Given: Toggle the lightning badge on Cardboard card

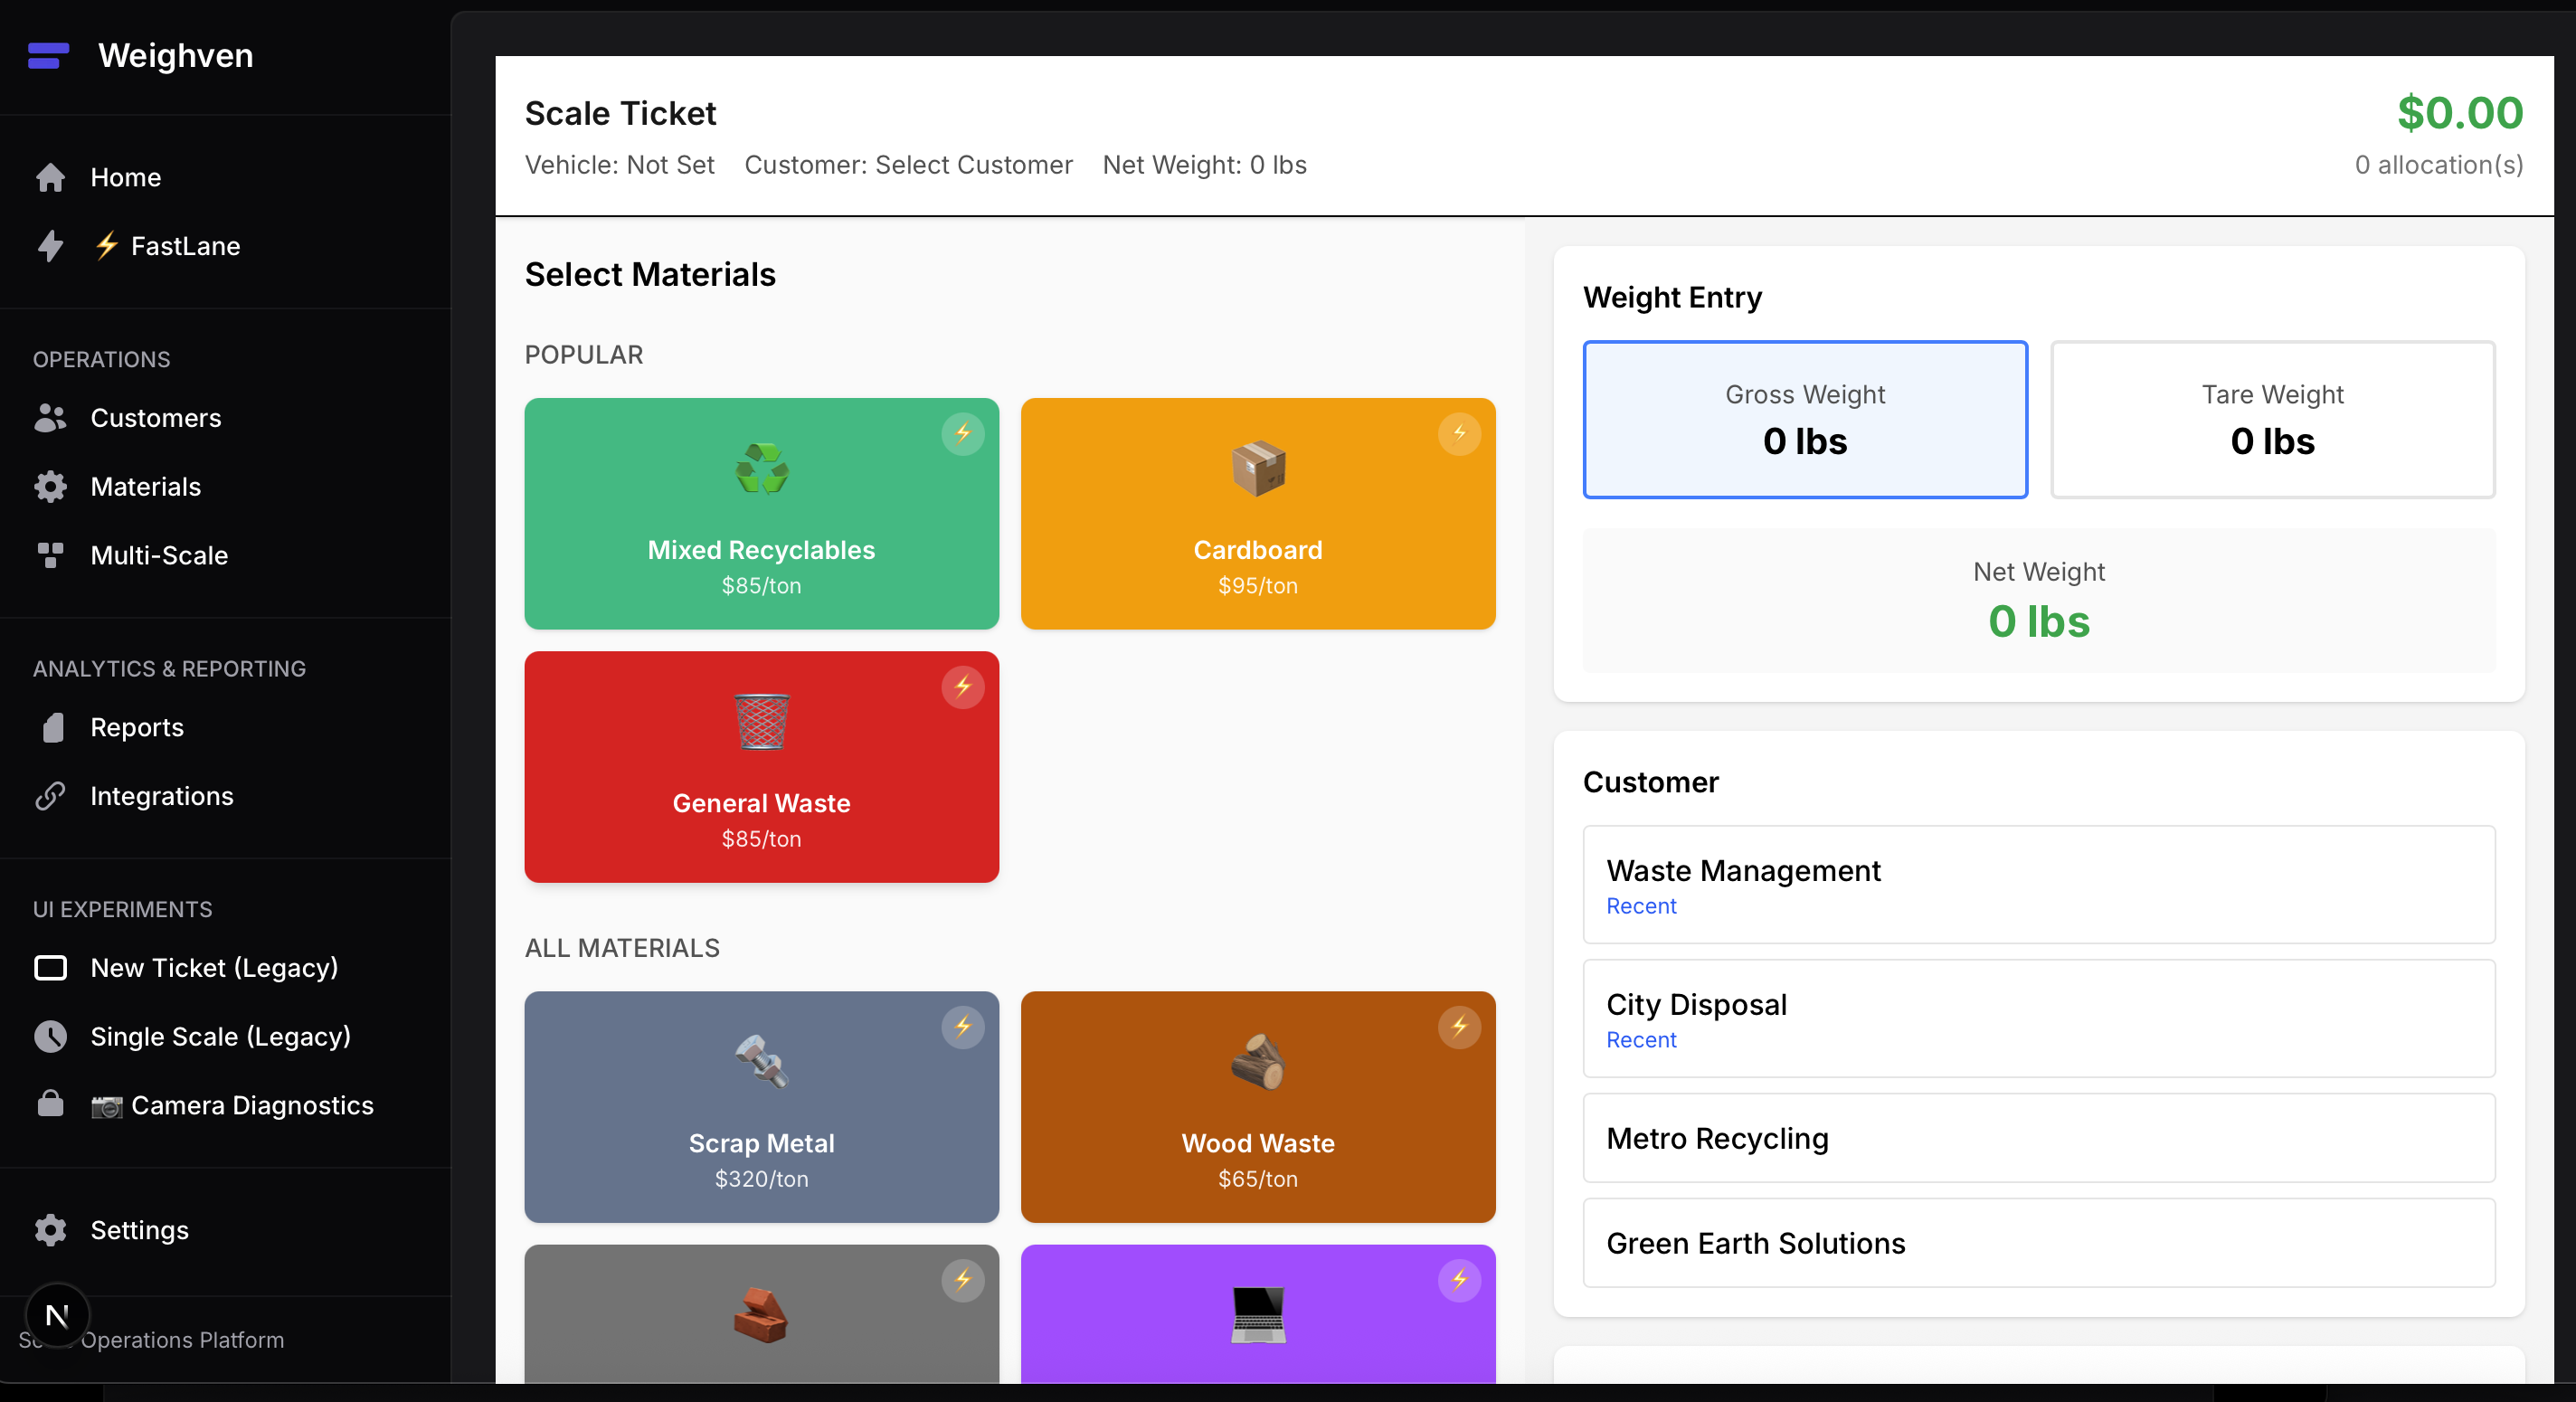Looking at the screenshot, I should pos(1459,433).
